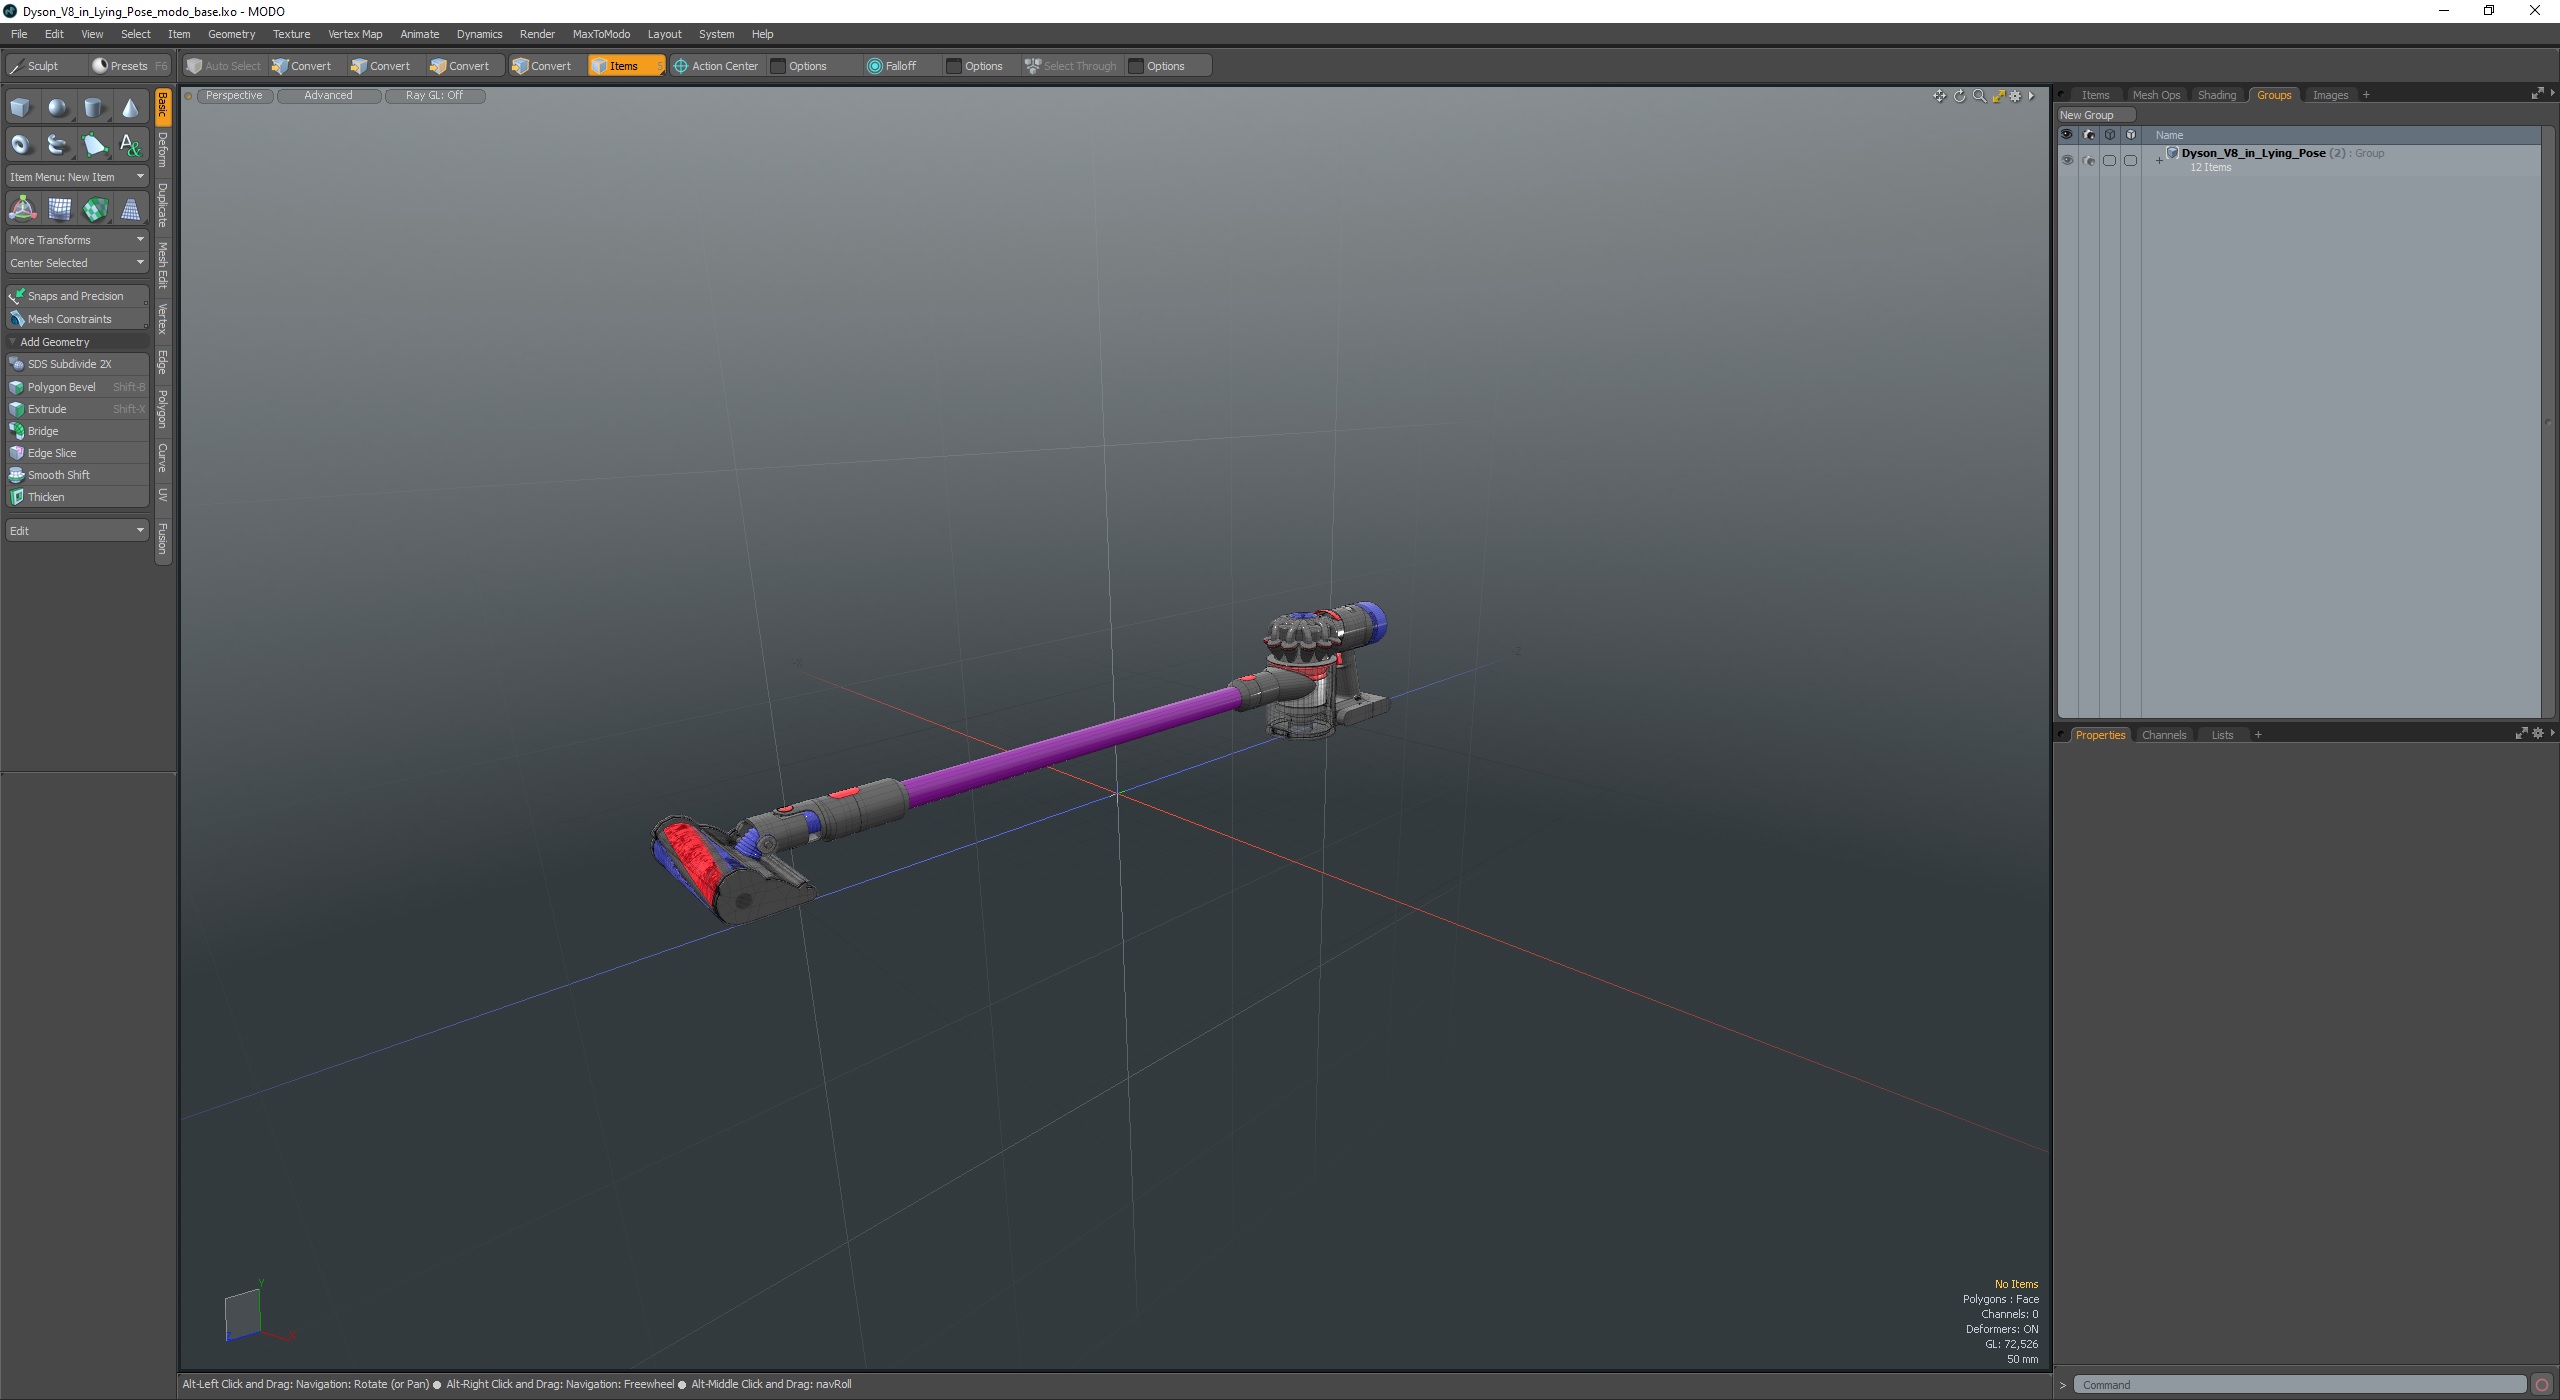Select the Deform vertical tab
This screenshot has height=1400, width=2560.
click(x=163, y=150)
